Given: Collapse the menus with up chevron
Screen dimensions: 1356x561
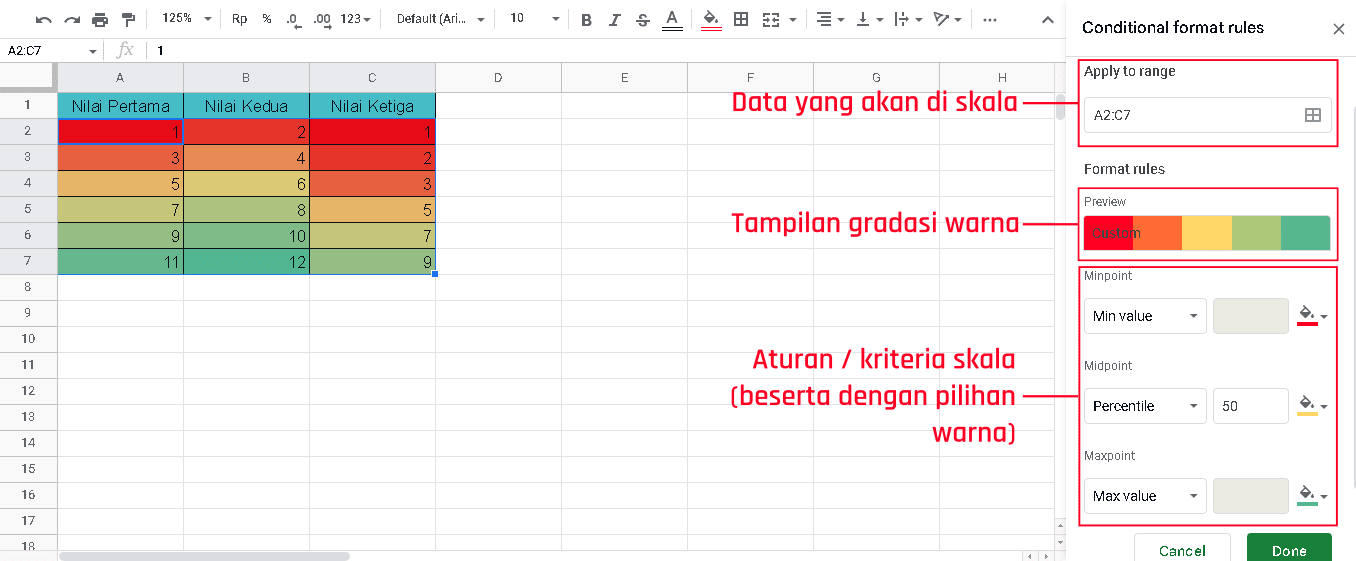Looking at the screenshot, I should [x=1047, y=19].
